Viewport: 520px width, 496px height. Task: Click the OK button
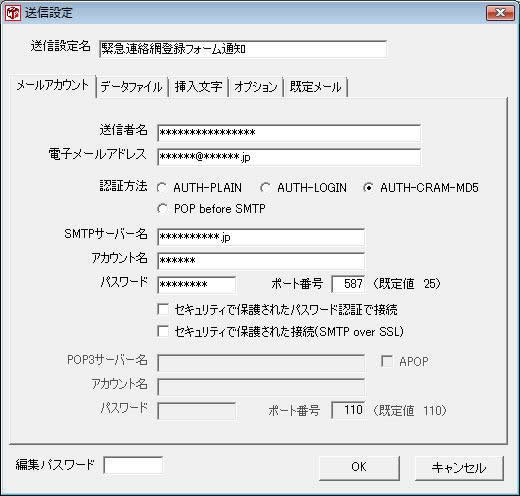(x=359, y=467)
